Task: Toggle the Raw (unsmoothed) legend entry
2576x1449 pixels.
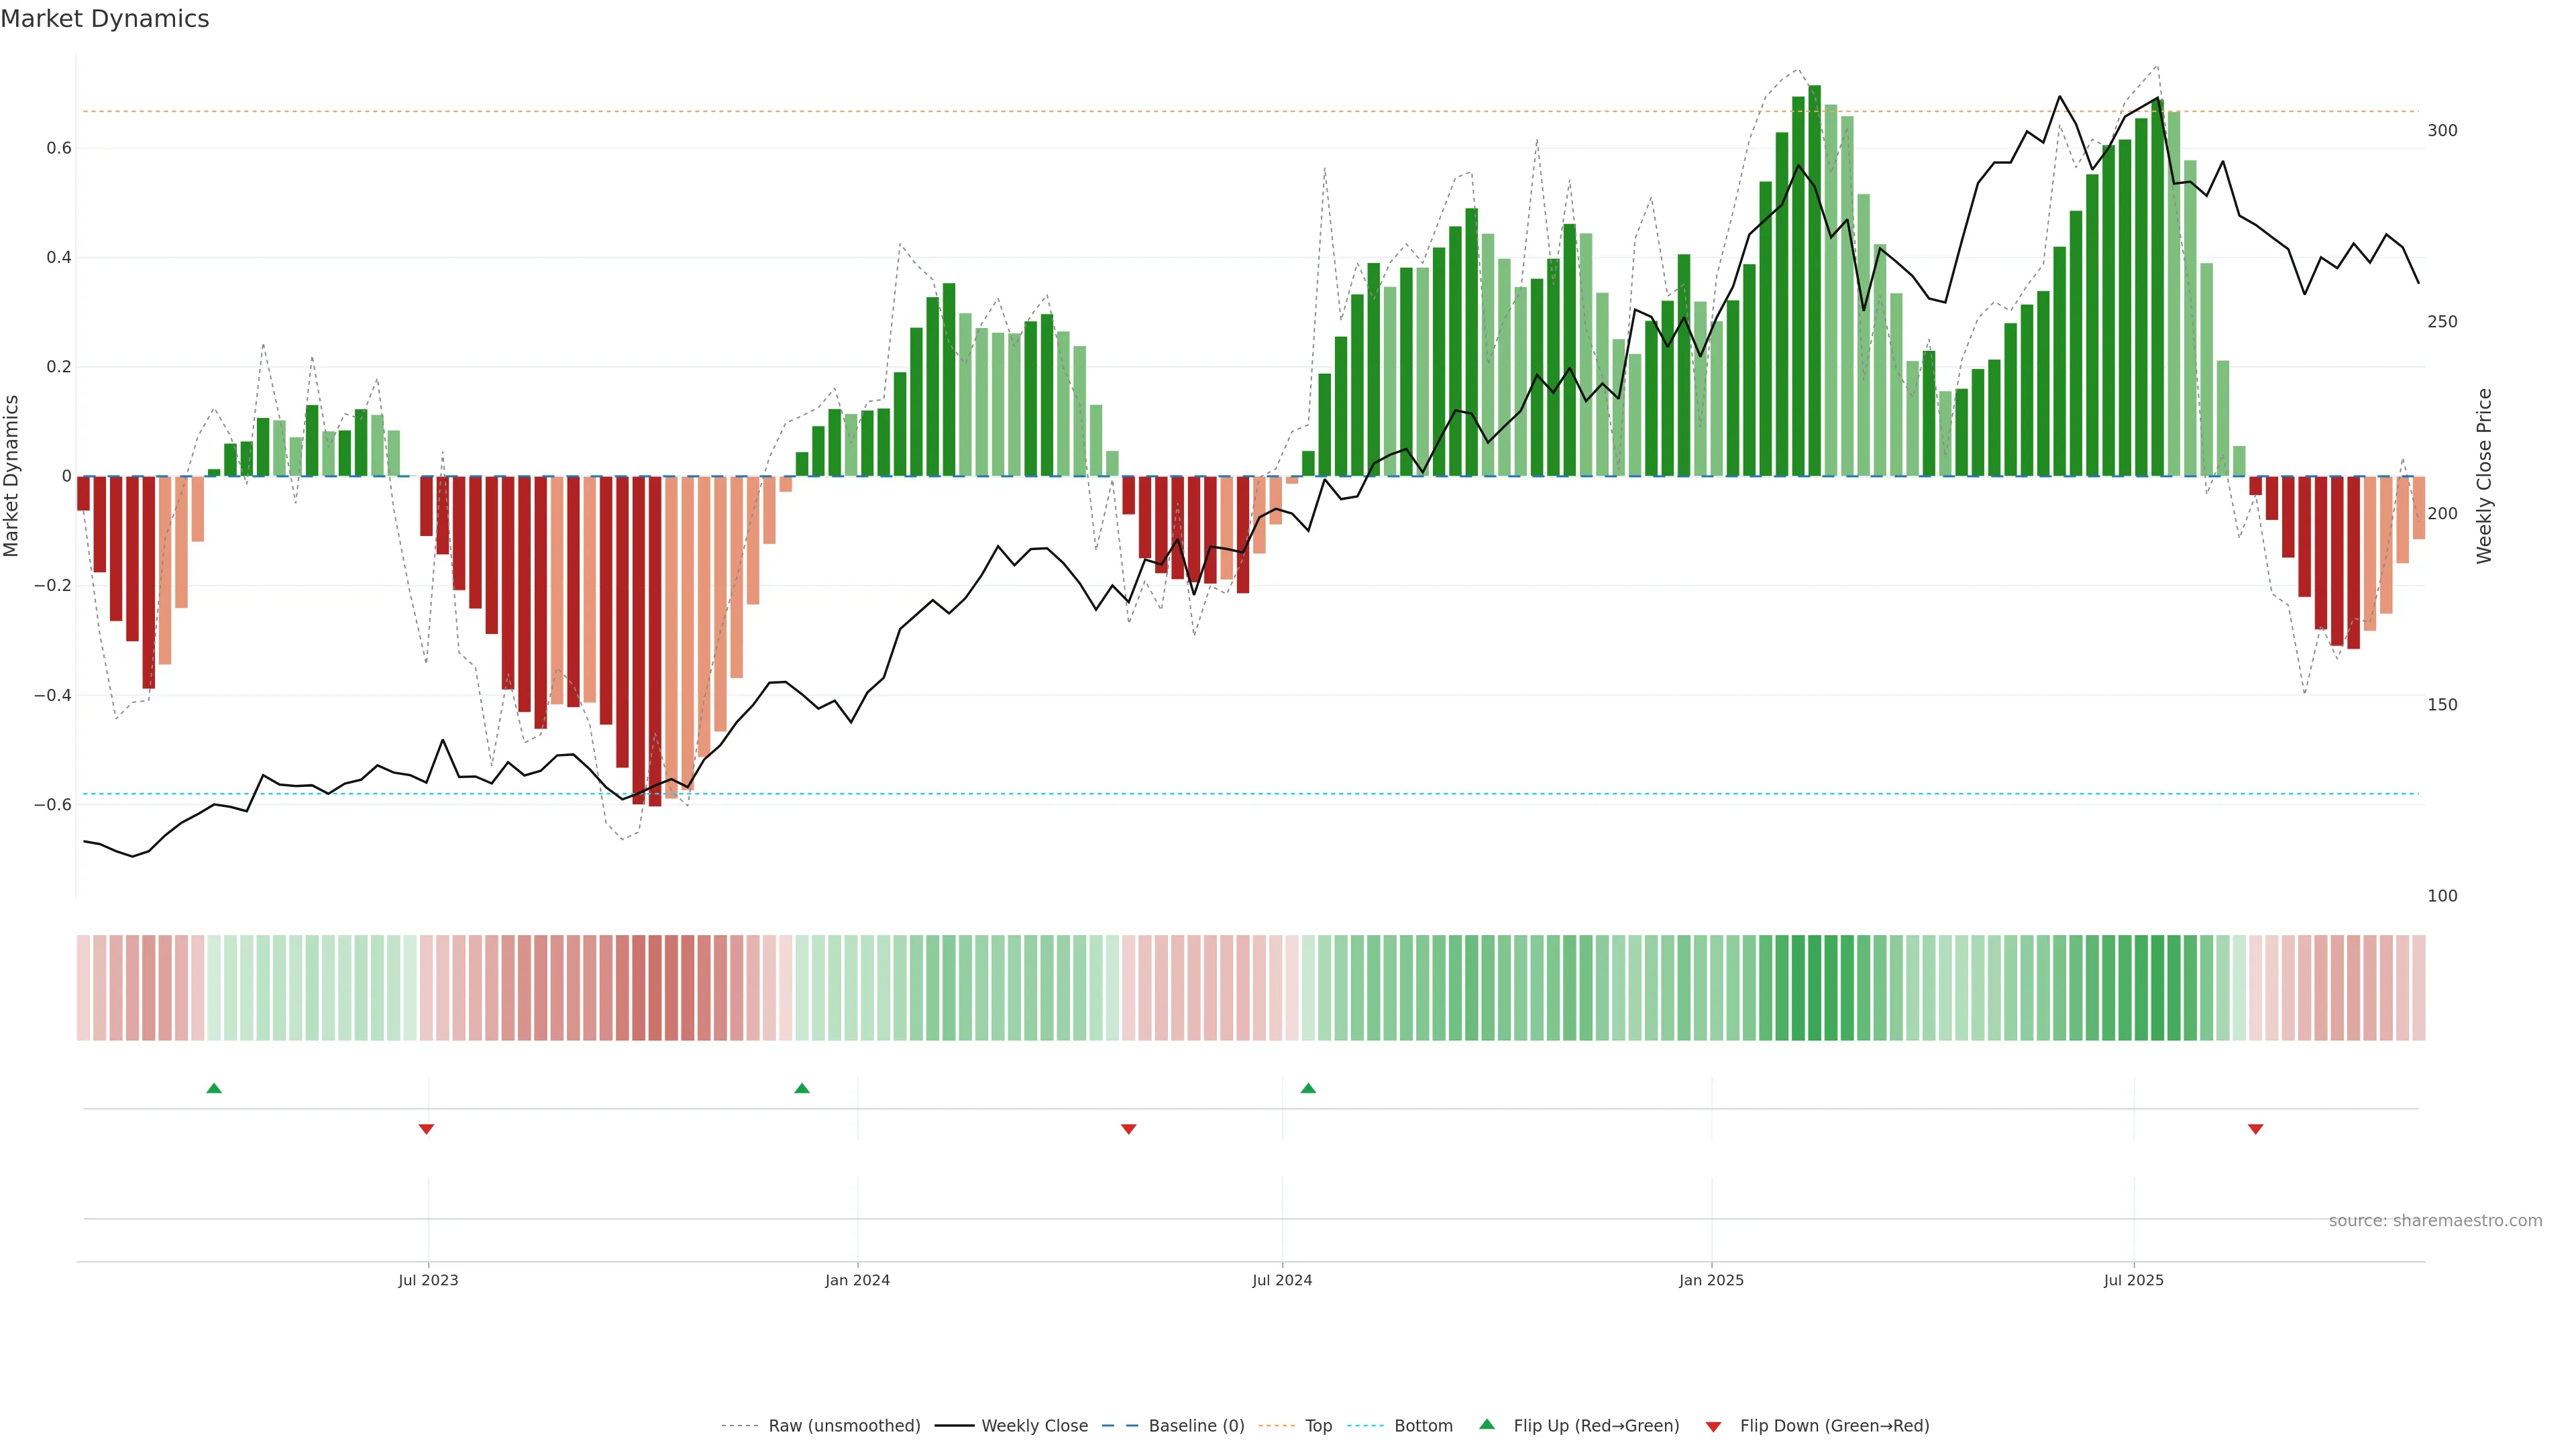Action: tap(844, 1426)
